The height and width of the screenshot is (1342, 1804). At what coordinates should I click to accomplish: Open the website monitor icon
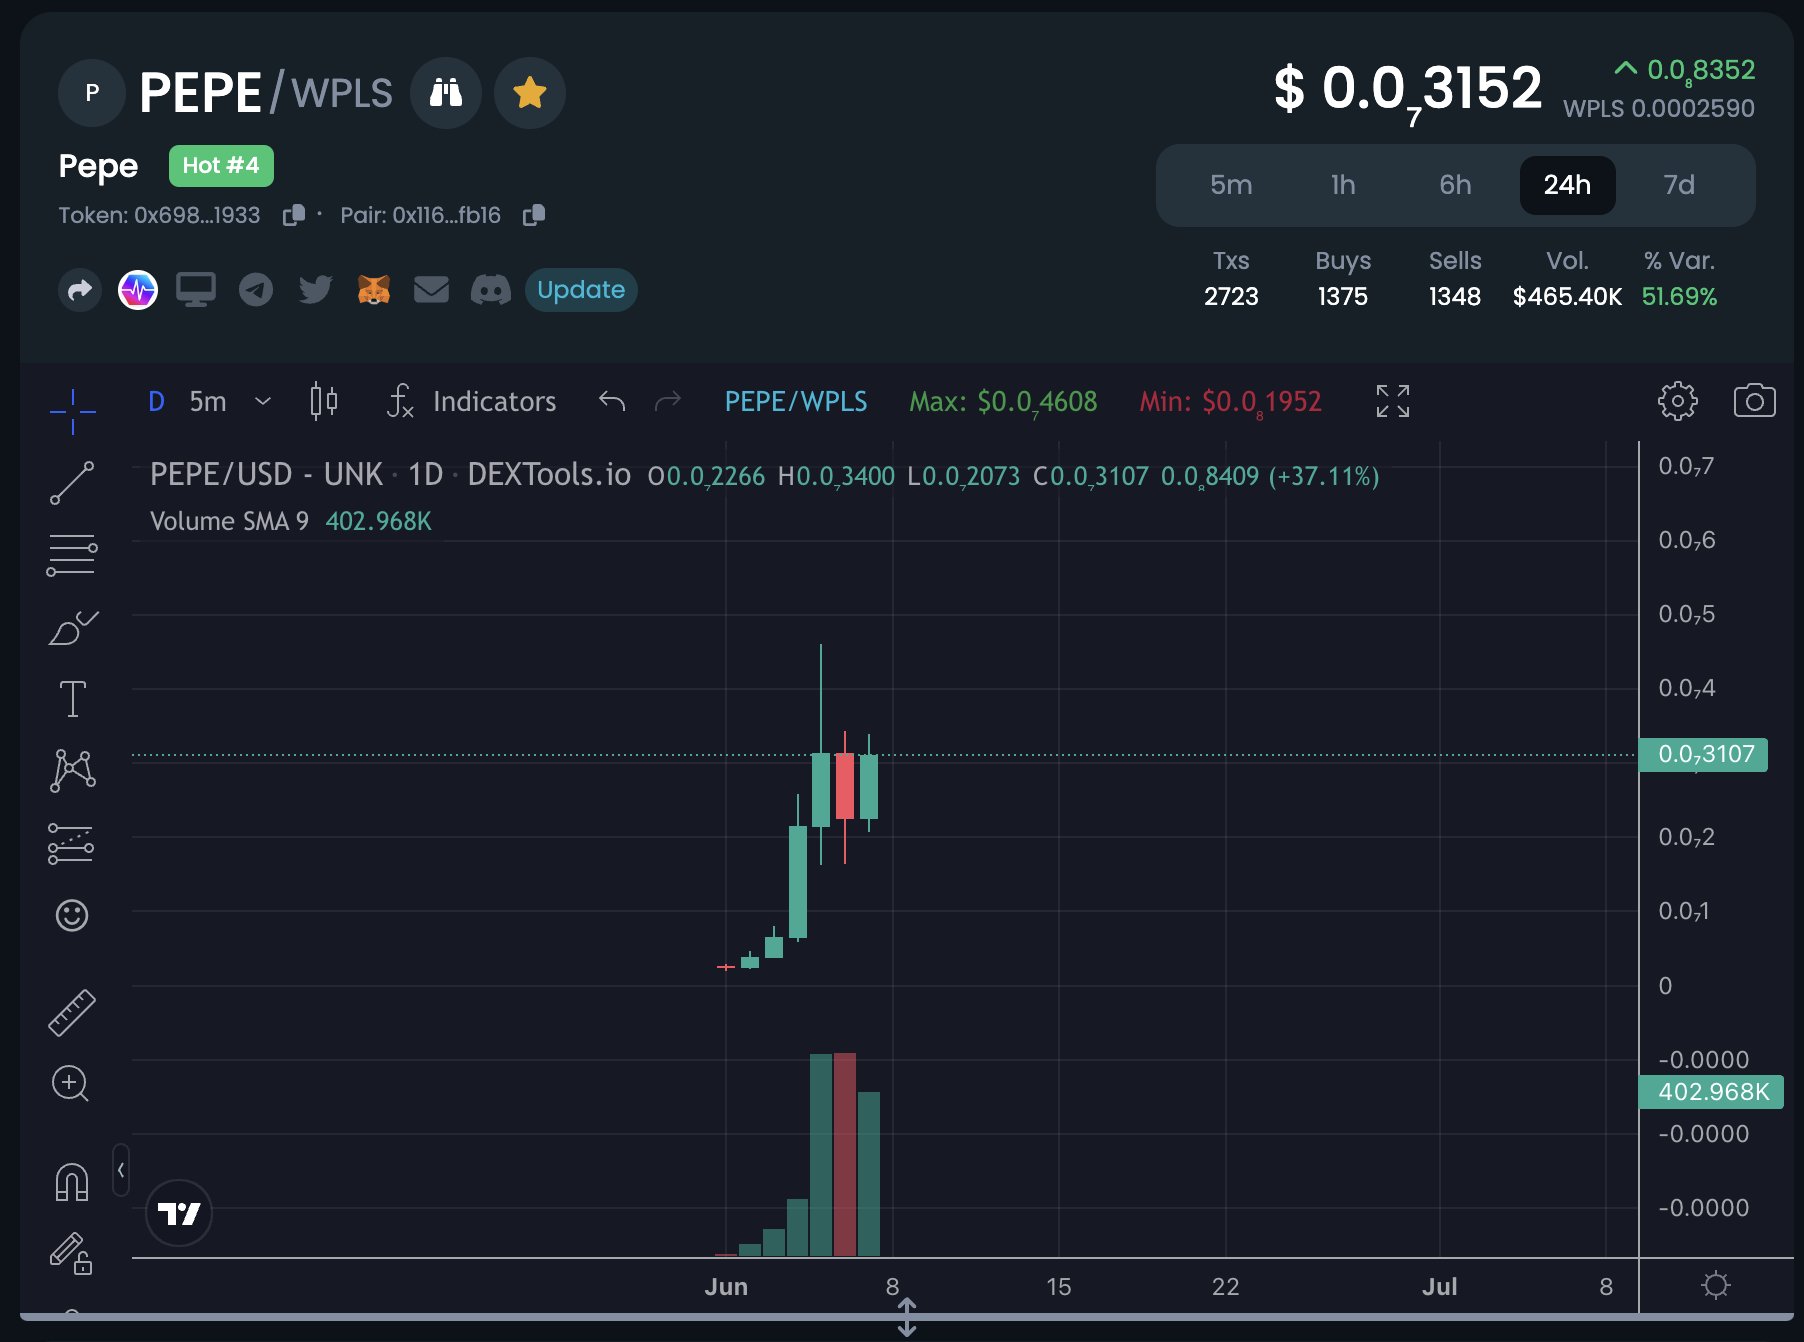tap(196, 290)
